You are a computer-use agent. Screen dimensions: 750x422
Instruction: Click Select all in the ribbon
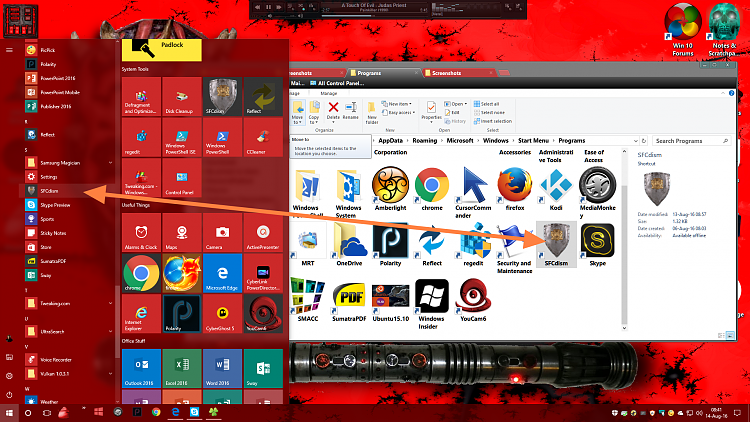coord(486,104)
